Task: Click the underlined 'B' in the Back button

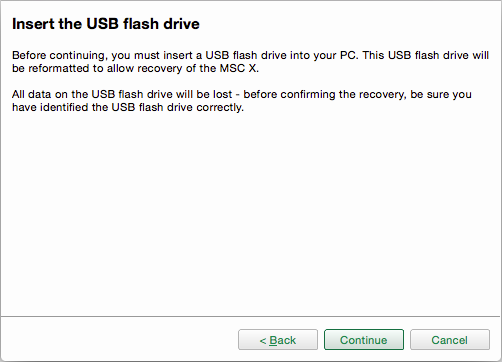Action: point(273,340)
